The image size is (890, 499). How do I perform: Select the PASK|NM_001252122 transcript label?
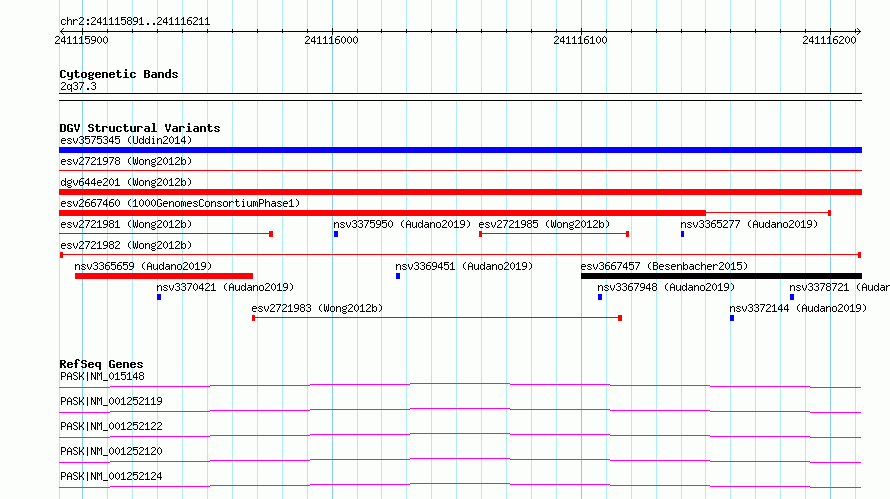pyautogui.click(x=111, y=426)
